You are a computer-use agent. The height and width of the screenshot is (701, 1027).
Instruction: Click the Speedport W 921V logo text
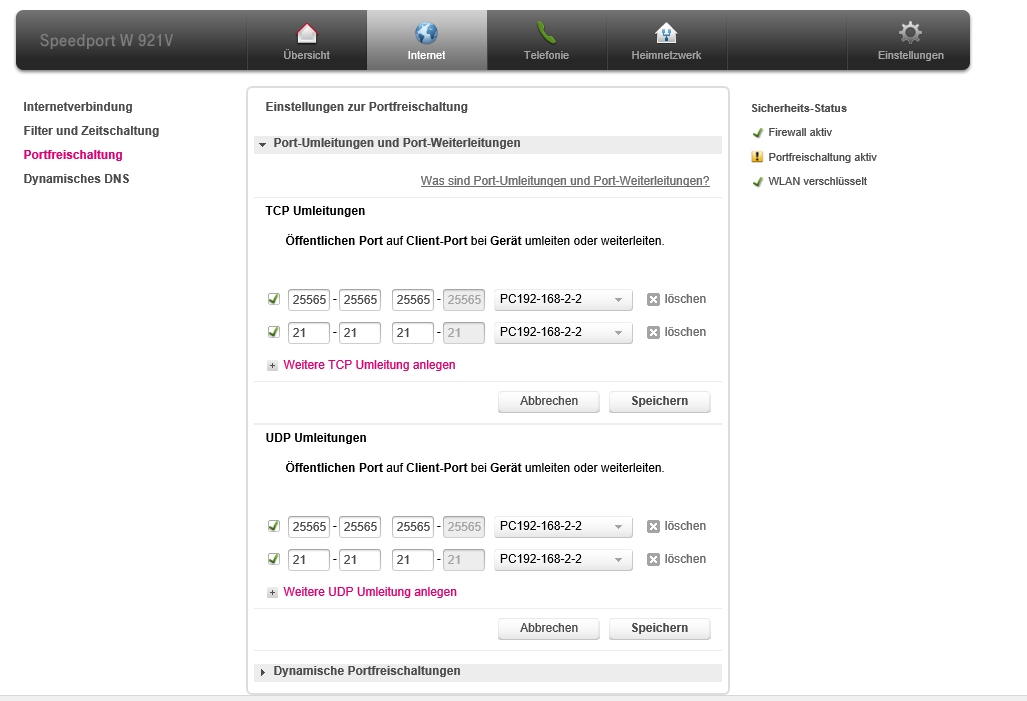click(106, 41)
